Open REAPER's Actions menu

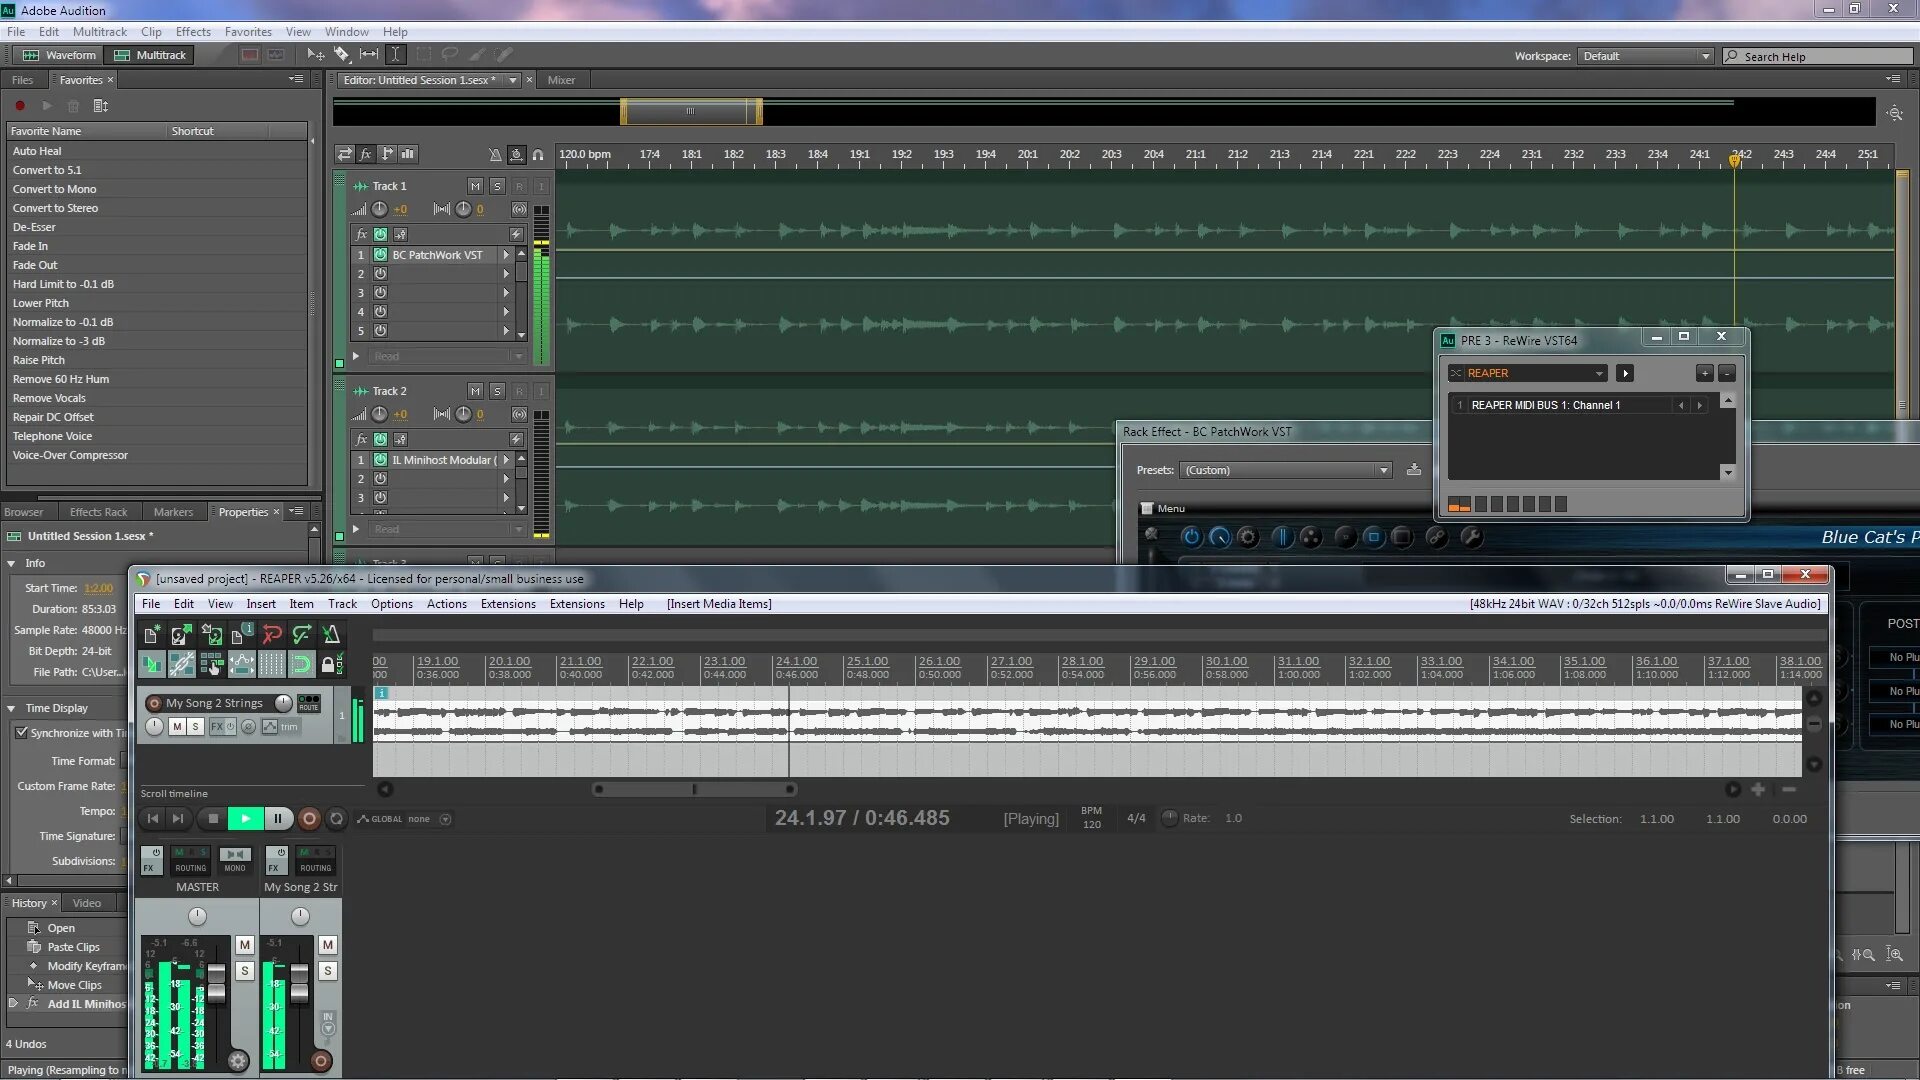pyautogui.click(x=446, y=604)
